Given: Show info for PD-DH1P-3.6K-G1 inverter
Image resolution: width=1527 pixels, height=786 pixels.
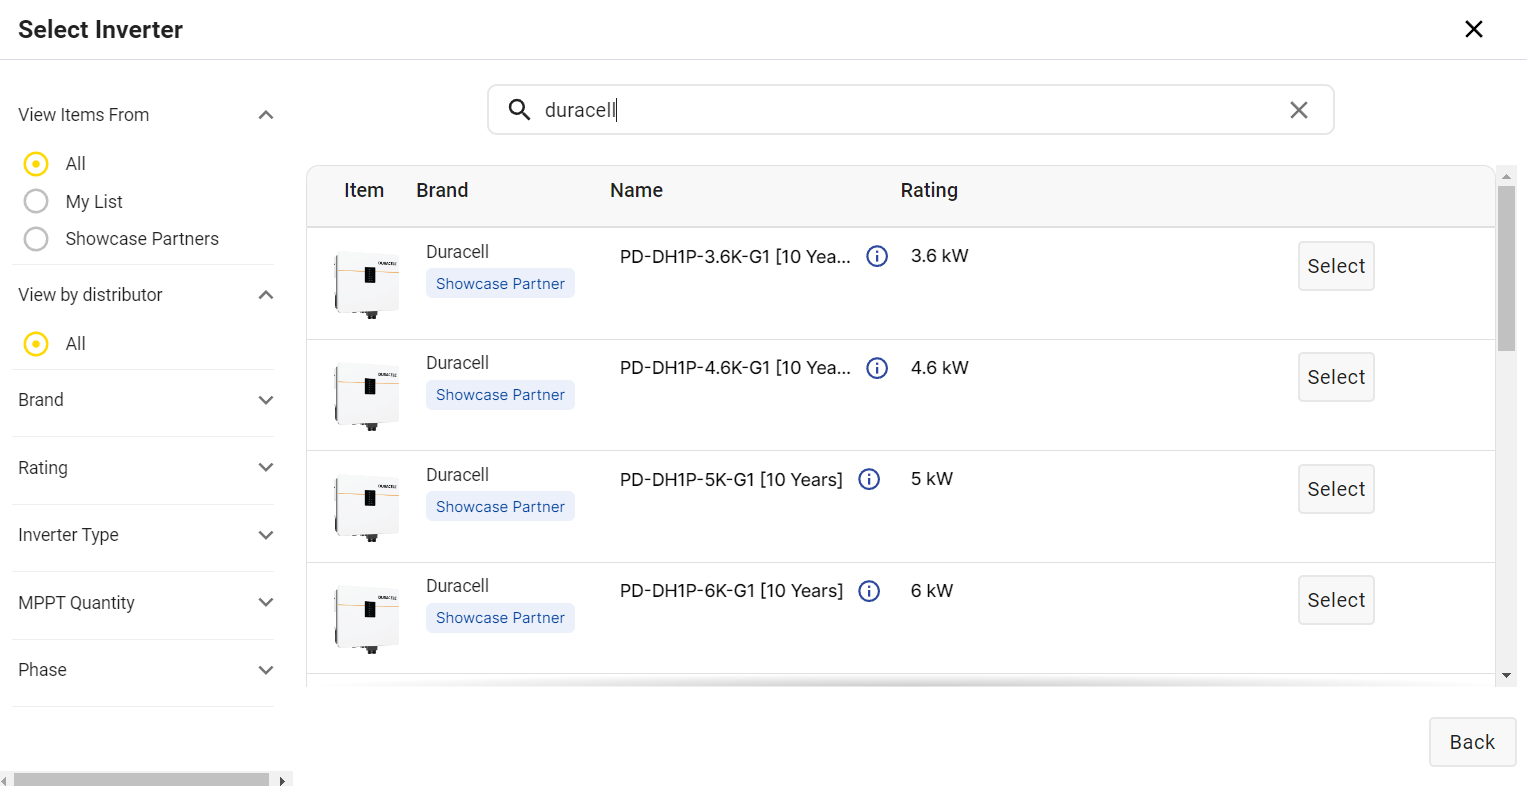Looking at the screenshot, I should coord(877,256).
